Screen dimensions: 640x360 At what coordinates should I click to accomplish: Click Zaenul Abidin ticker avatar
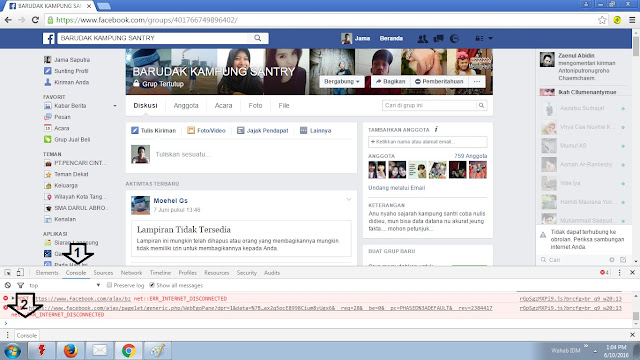pyautogui.click(x=547, y=60)
